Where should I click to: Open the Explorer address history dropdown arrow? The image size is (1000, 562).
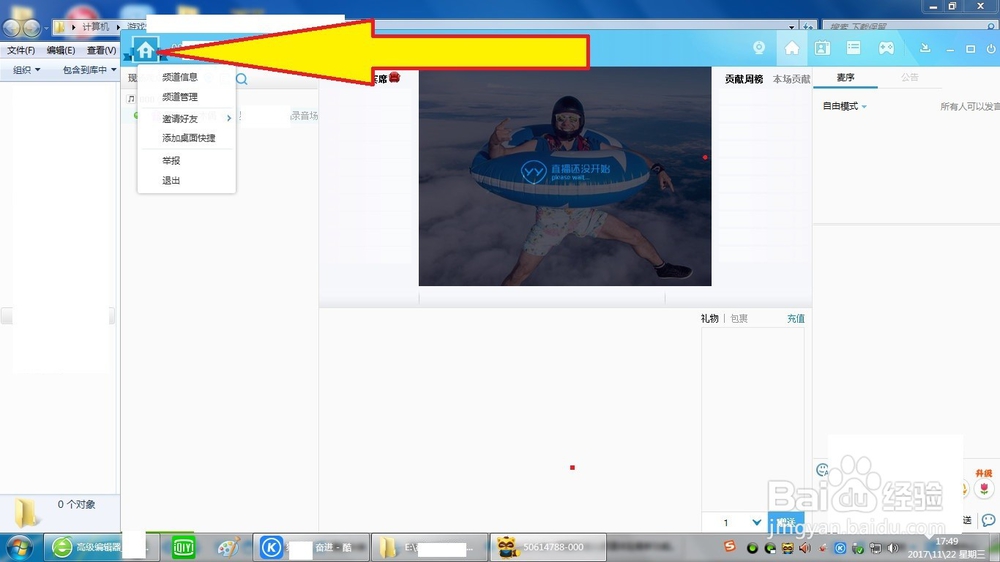[791, 27]
